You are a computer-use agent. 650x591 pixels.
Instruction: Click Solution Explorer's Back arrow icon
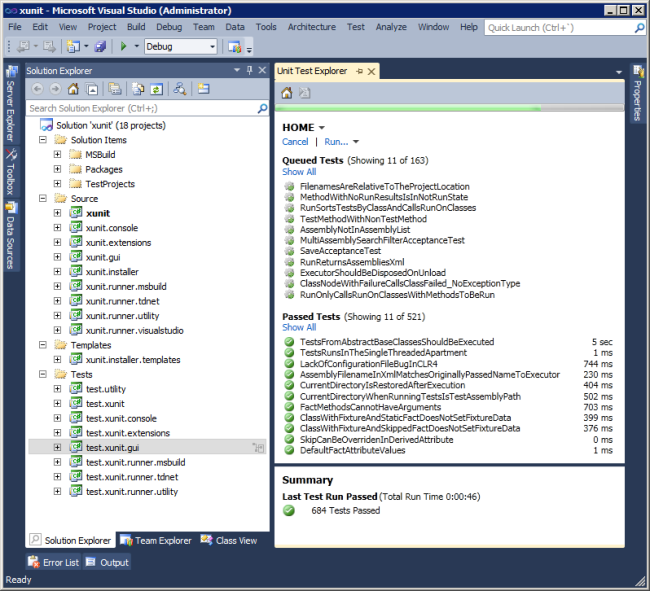(37, 89)
